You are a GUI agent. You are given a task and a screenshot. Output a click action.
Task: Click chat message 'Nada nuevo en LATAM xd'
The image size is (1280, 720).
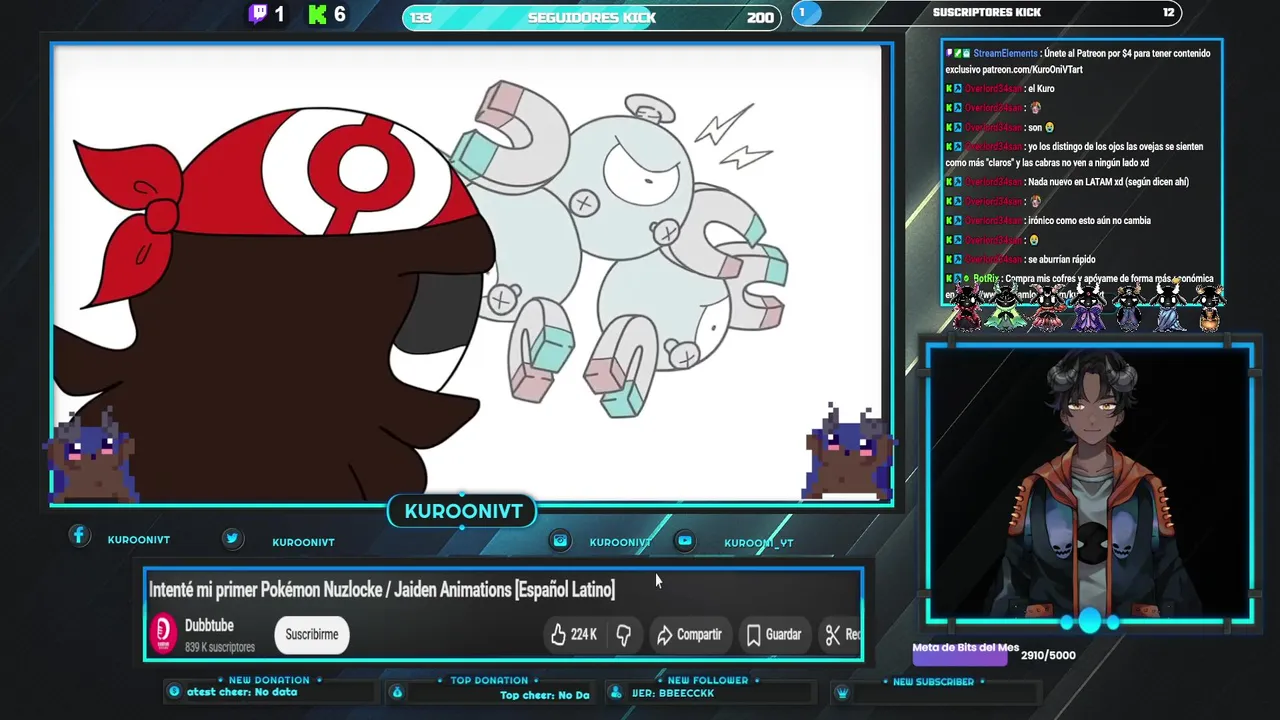point(1067,182)
